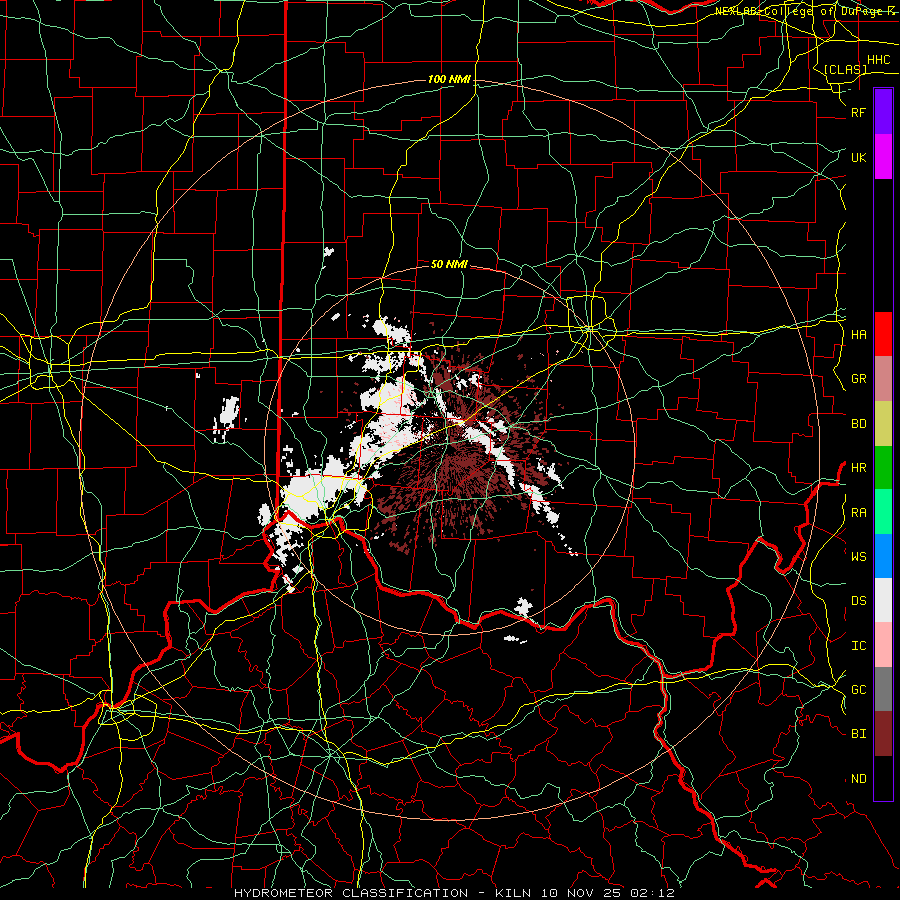Select the light pink IC legend swatch
Image resolution: width=900 pixels, height=900 pixels.
(883, 645)
